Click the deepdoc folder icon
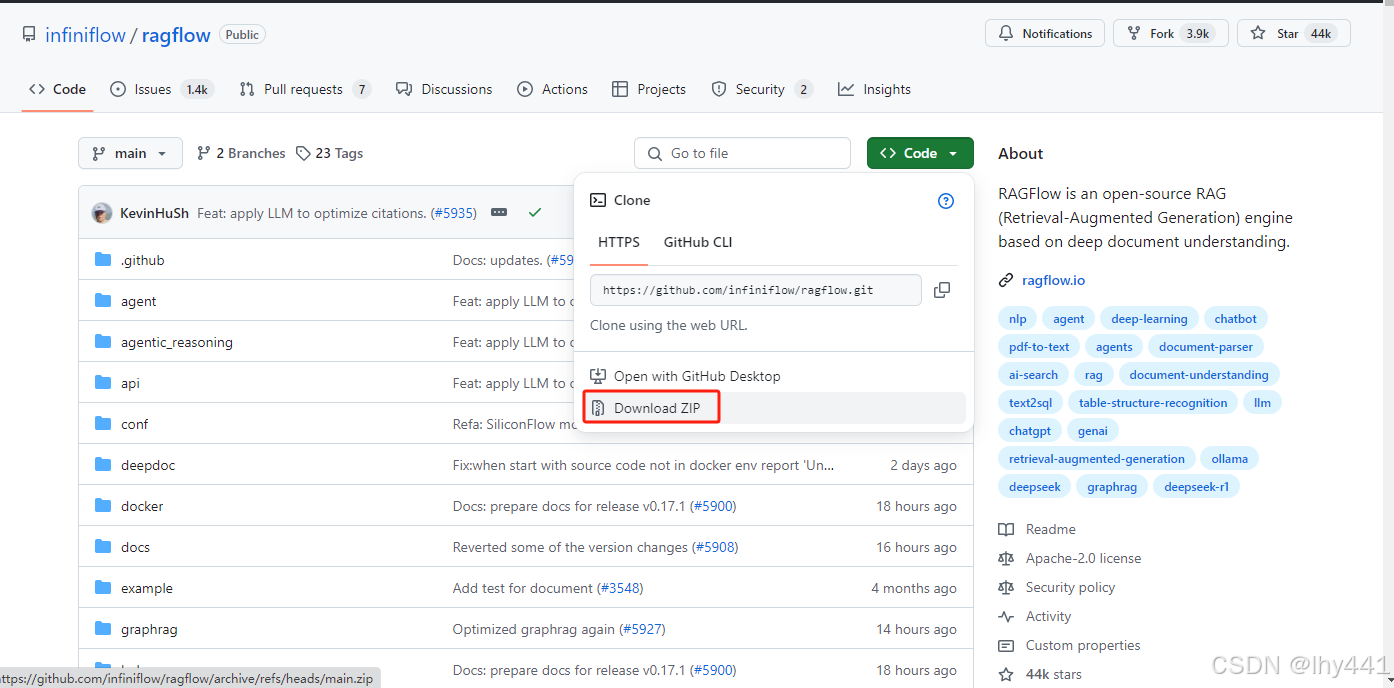This screenshot has height=688, width=1394. (x=103, y=465)
